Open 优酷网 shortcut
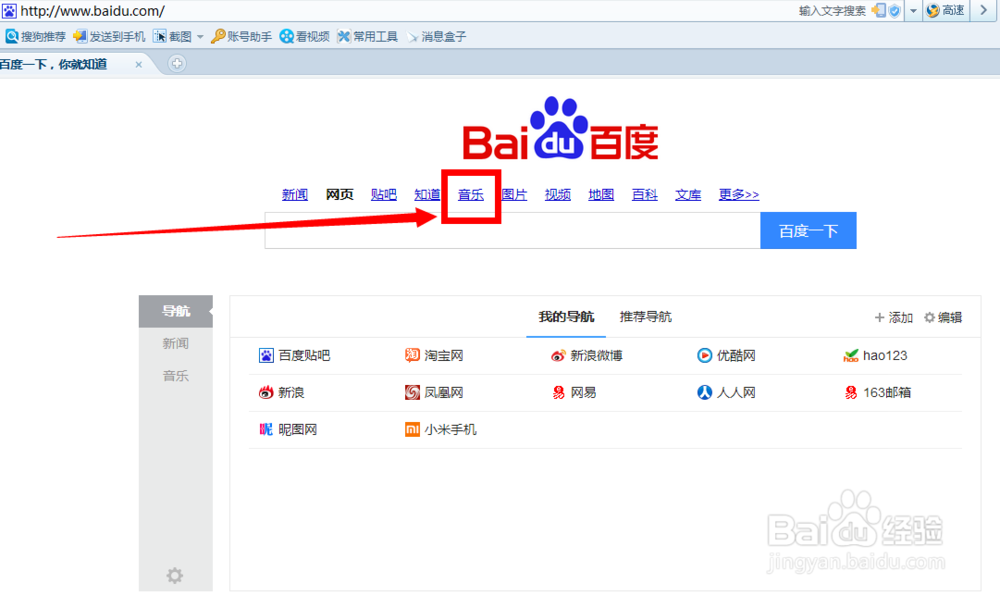Image resolution: width=1000 pixels, height=596 pixels. click(x=726, y=356)
